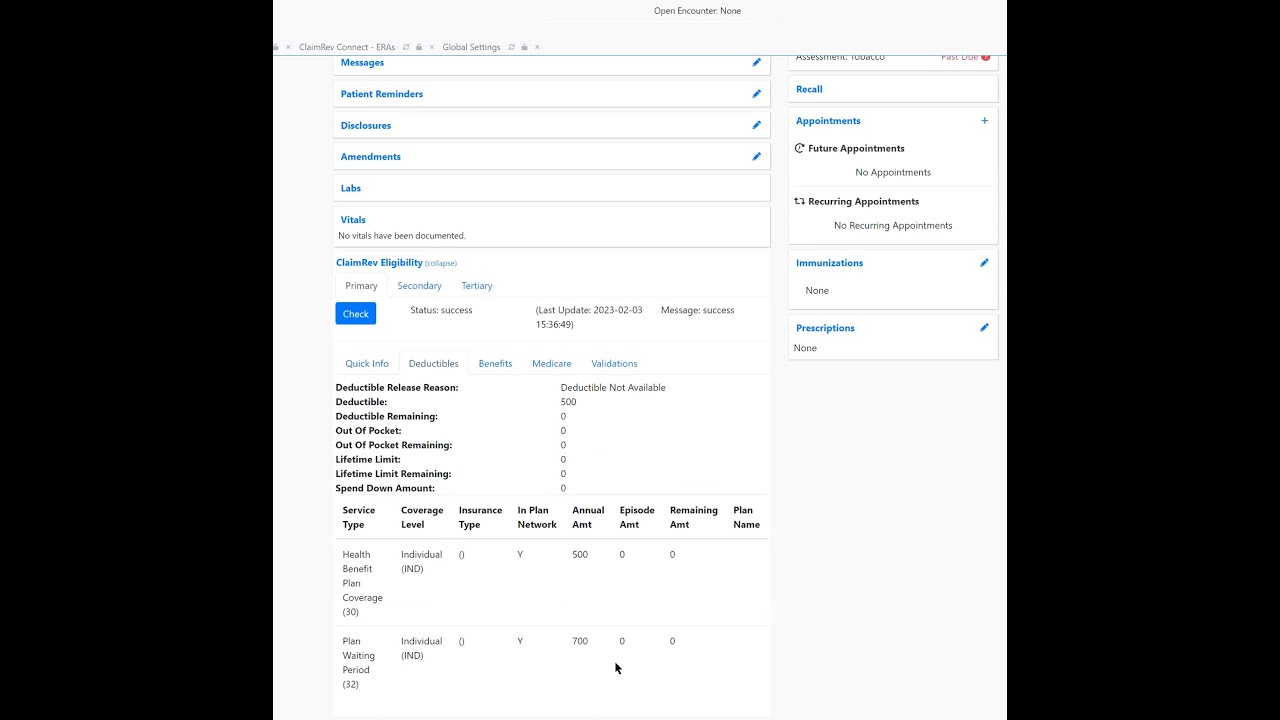Click 'Open Encounter: None' text
This screenshot has height=720, width=1280.
[697, 11]
